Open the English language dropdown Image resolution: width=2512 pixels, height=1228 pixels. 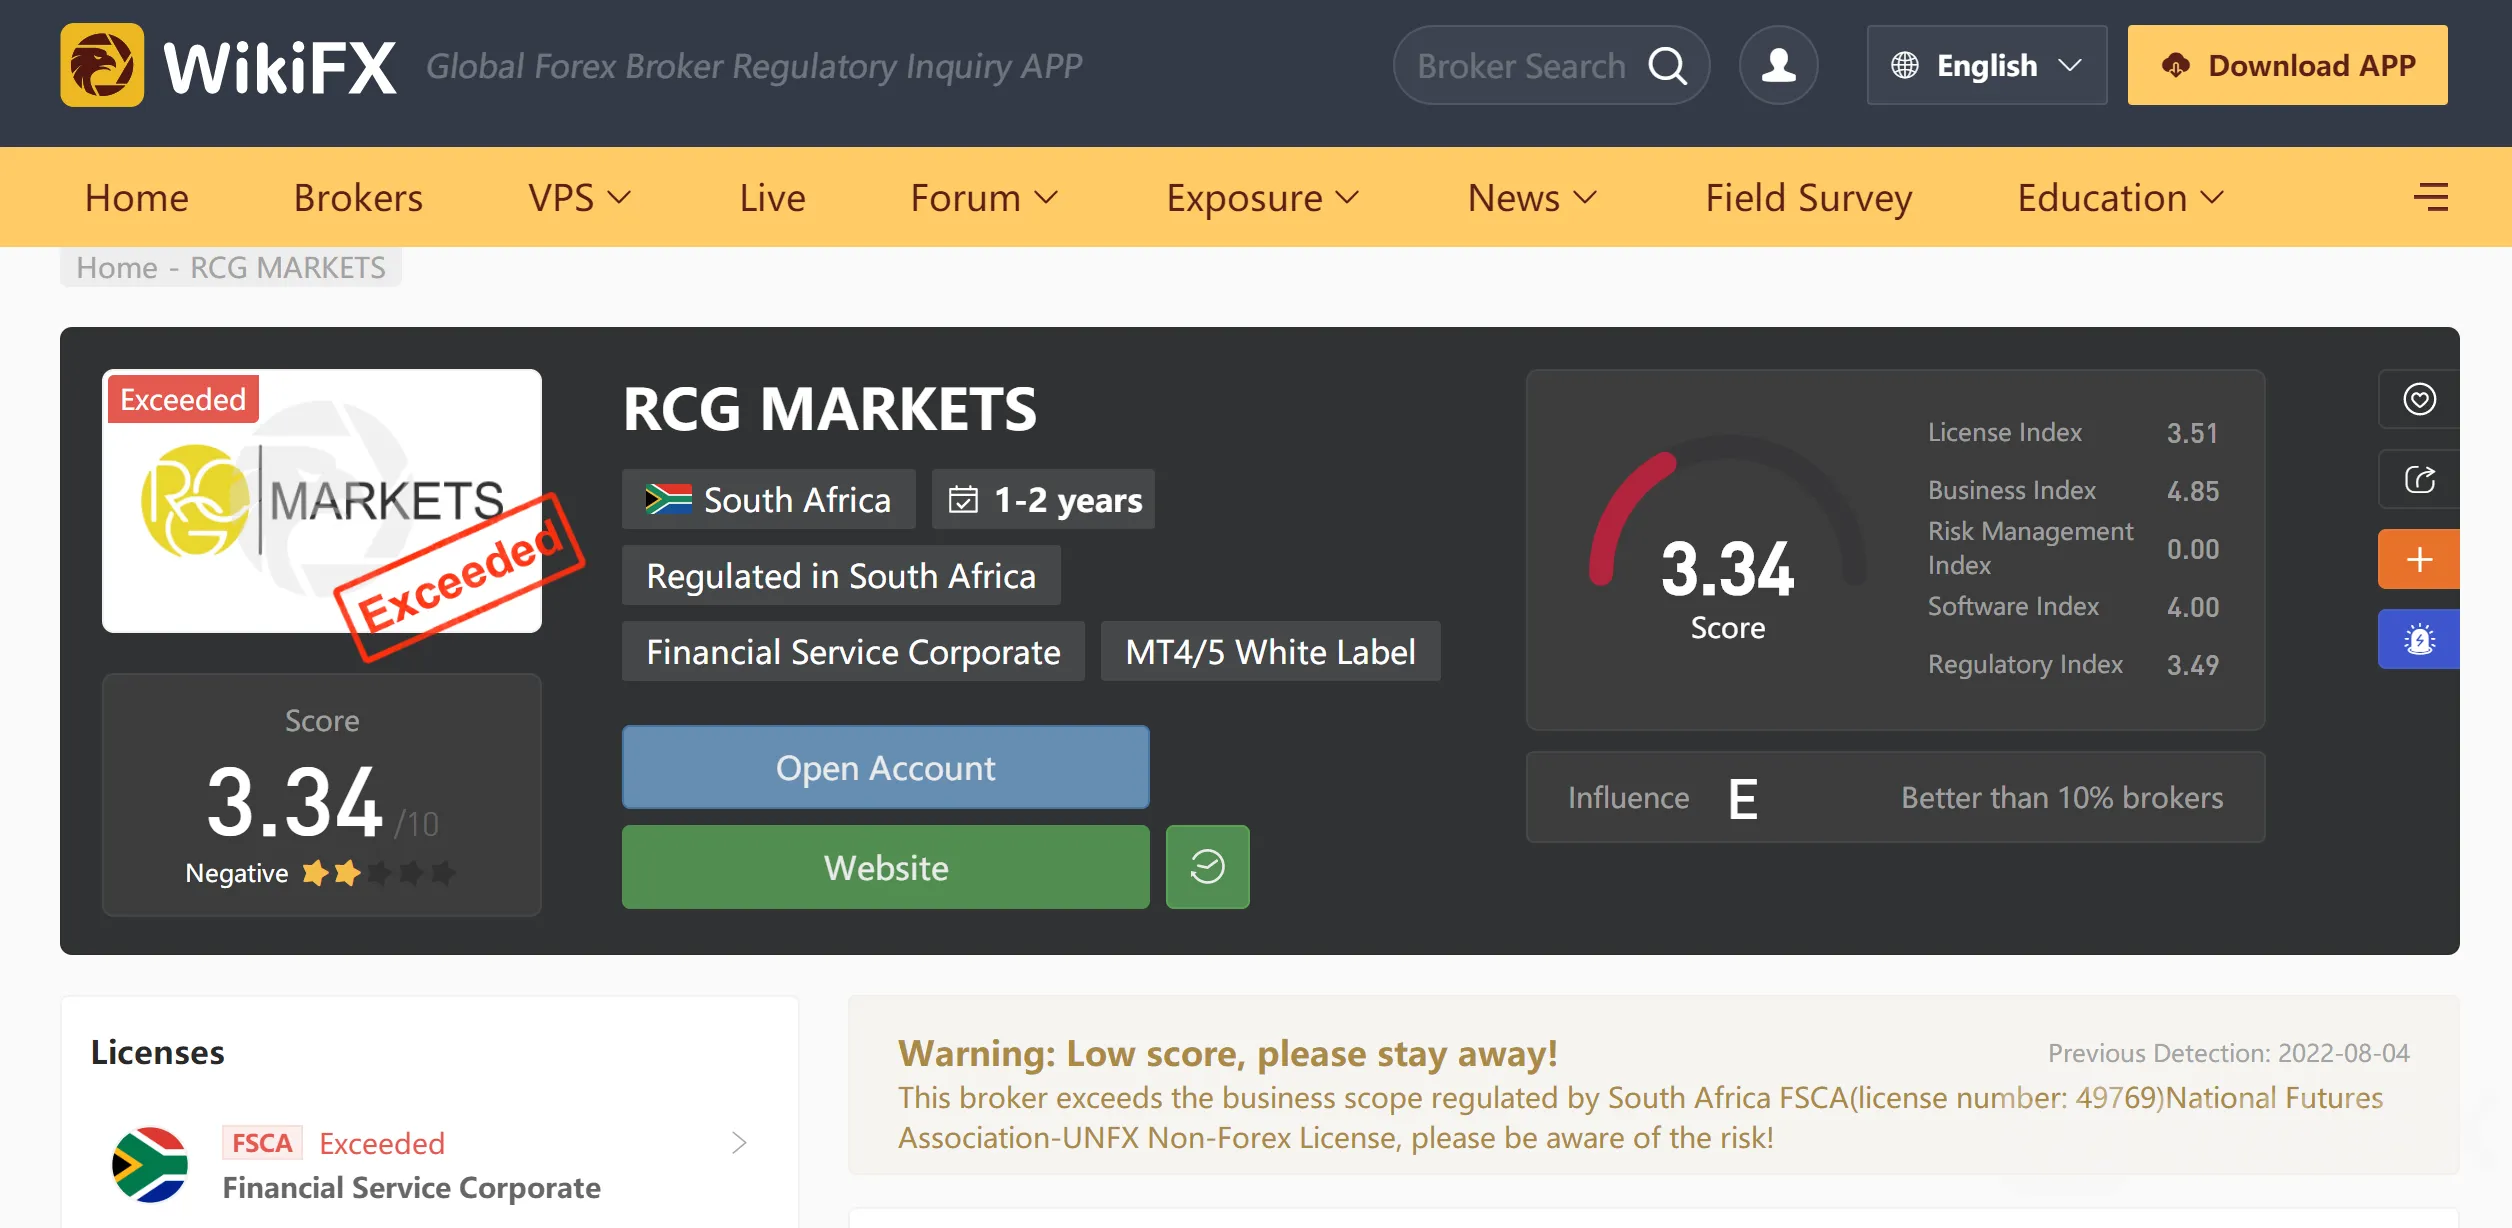pos(1986,65)
